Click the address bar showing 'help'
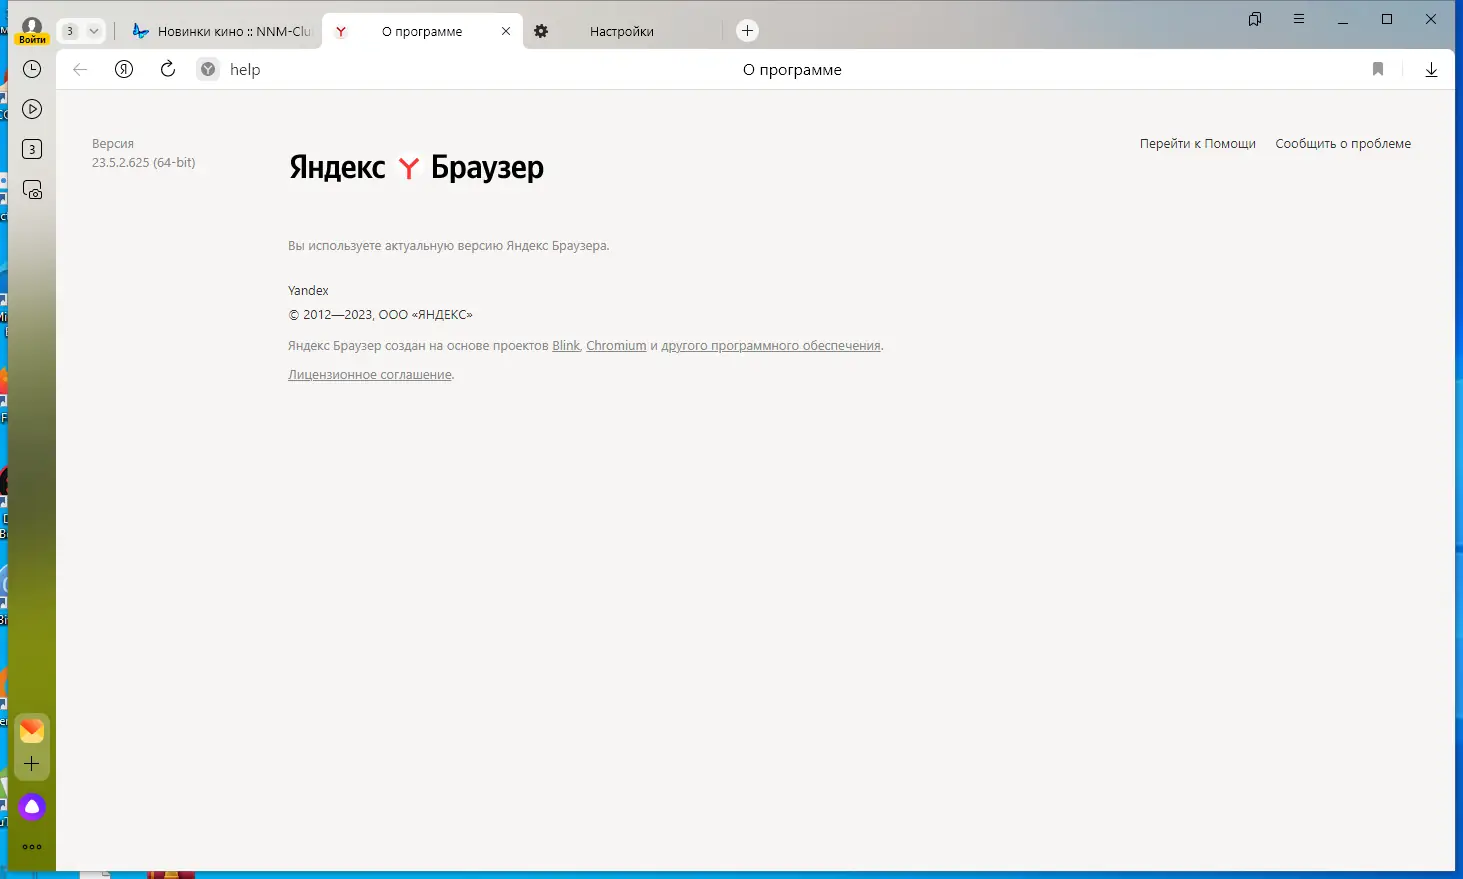The image size is (1463, 879). coord(246,69)
